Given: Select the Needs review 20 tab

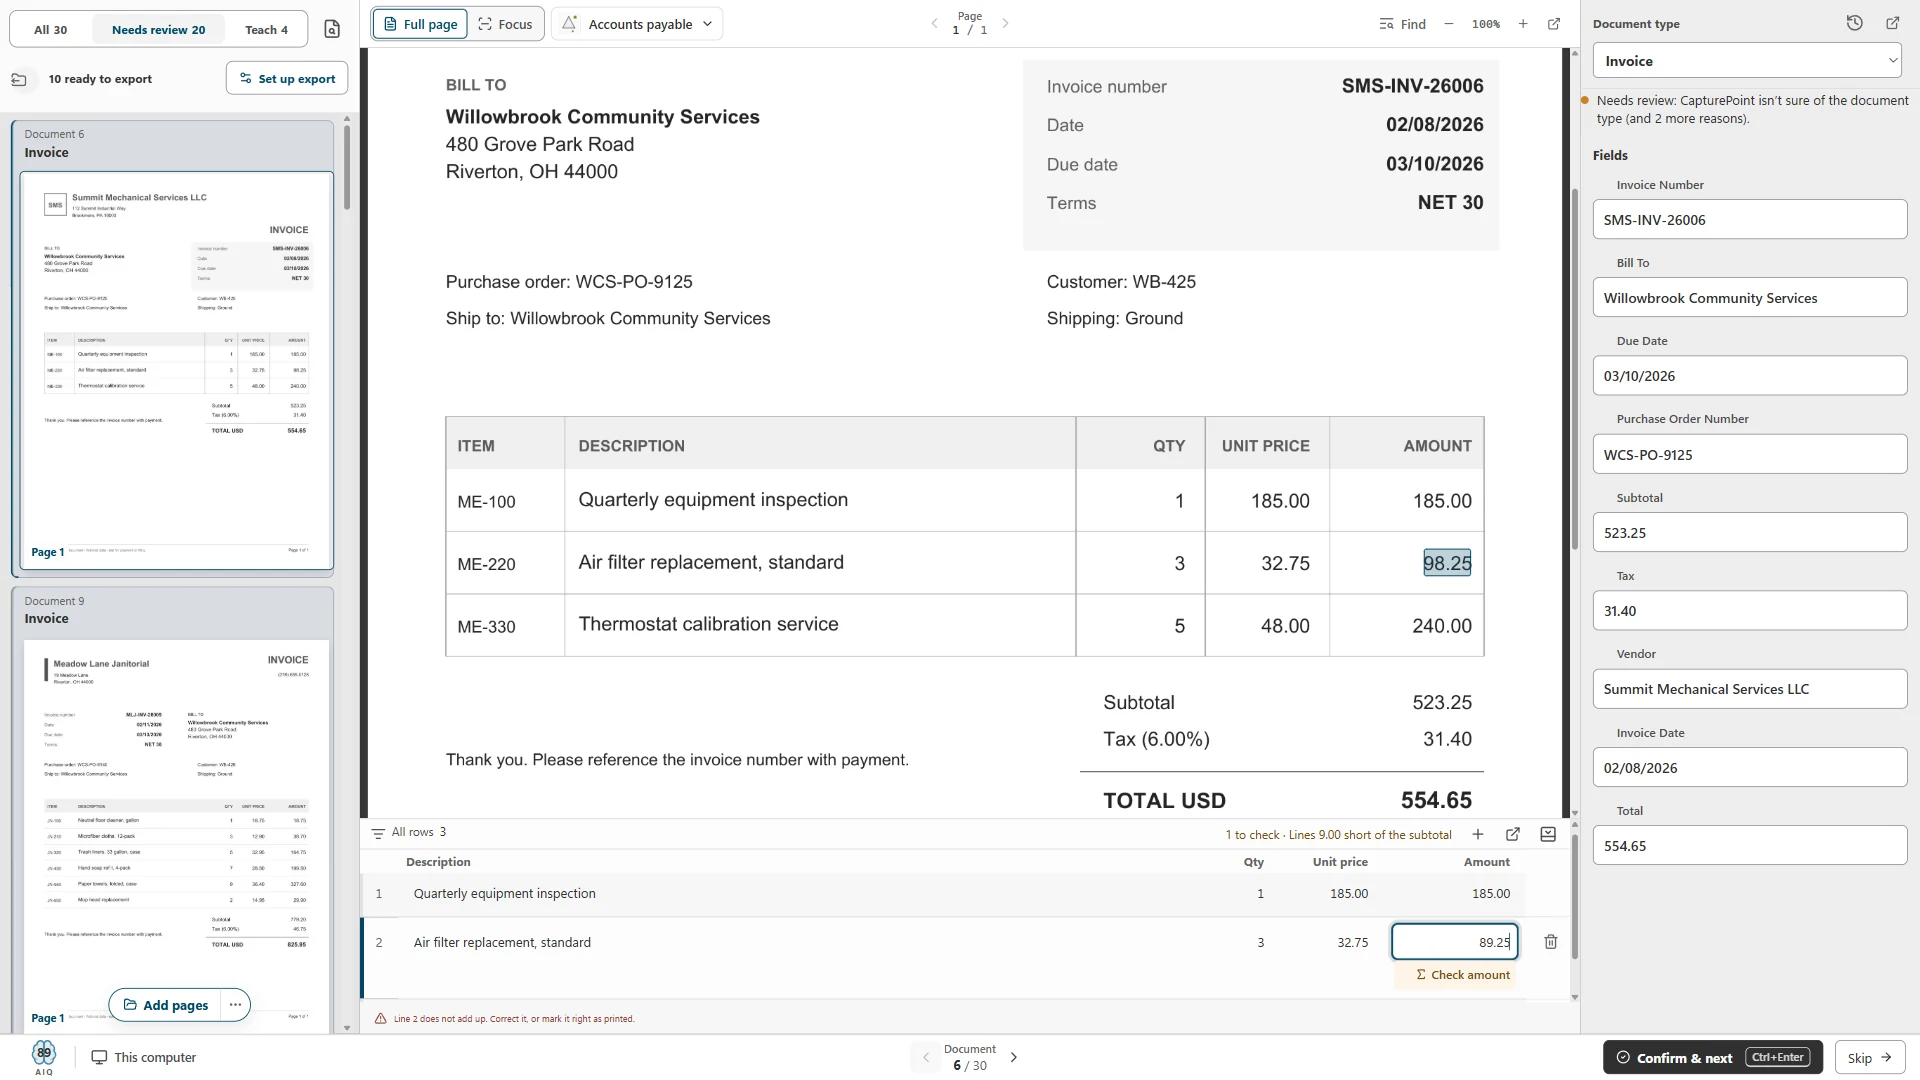Looking at the screenshot, I should 158,29.
